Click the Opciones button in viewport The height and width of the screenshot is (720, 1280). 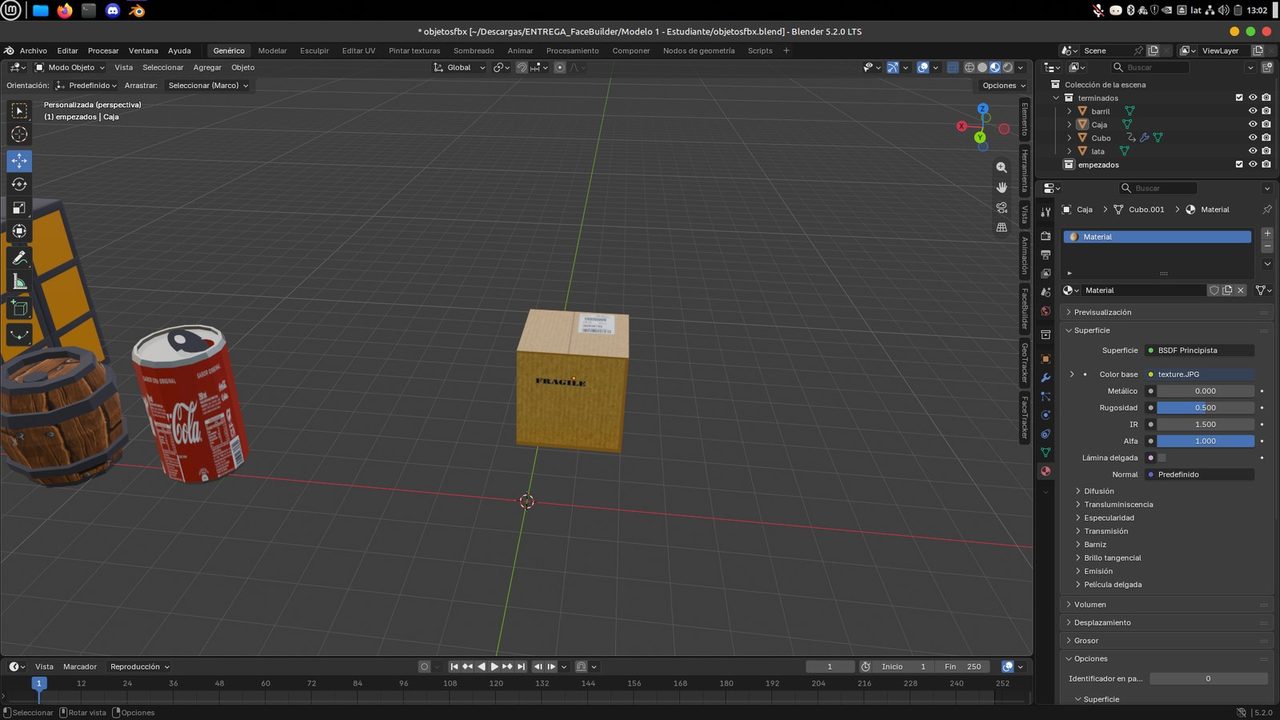tap(1004, 85)
